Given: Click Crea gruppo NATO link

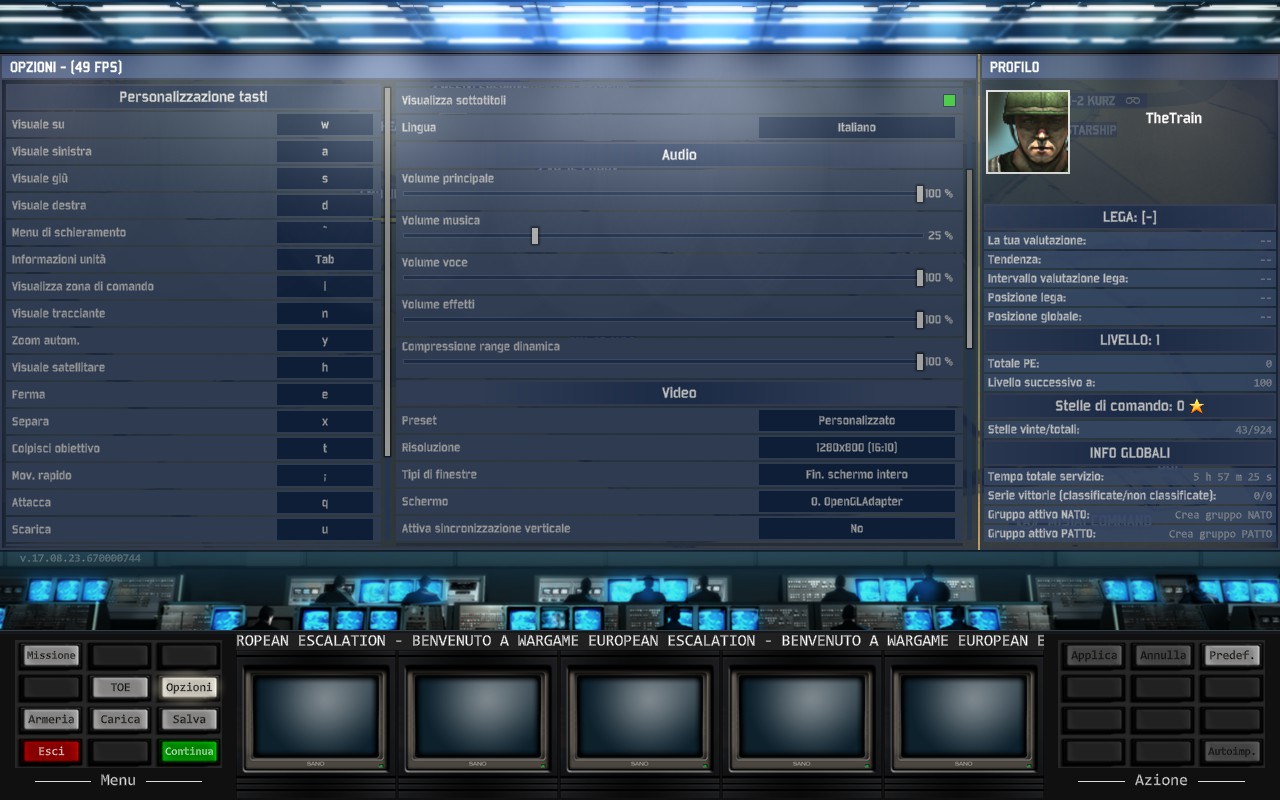Looking at the screenshot, I should point(1223,516).
